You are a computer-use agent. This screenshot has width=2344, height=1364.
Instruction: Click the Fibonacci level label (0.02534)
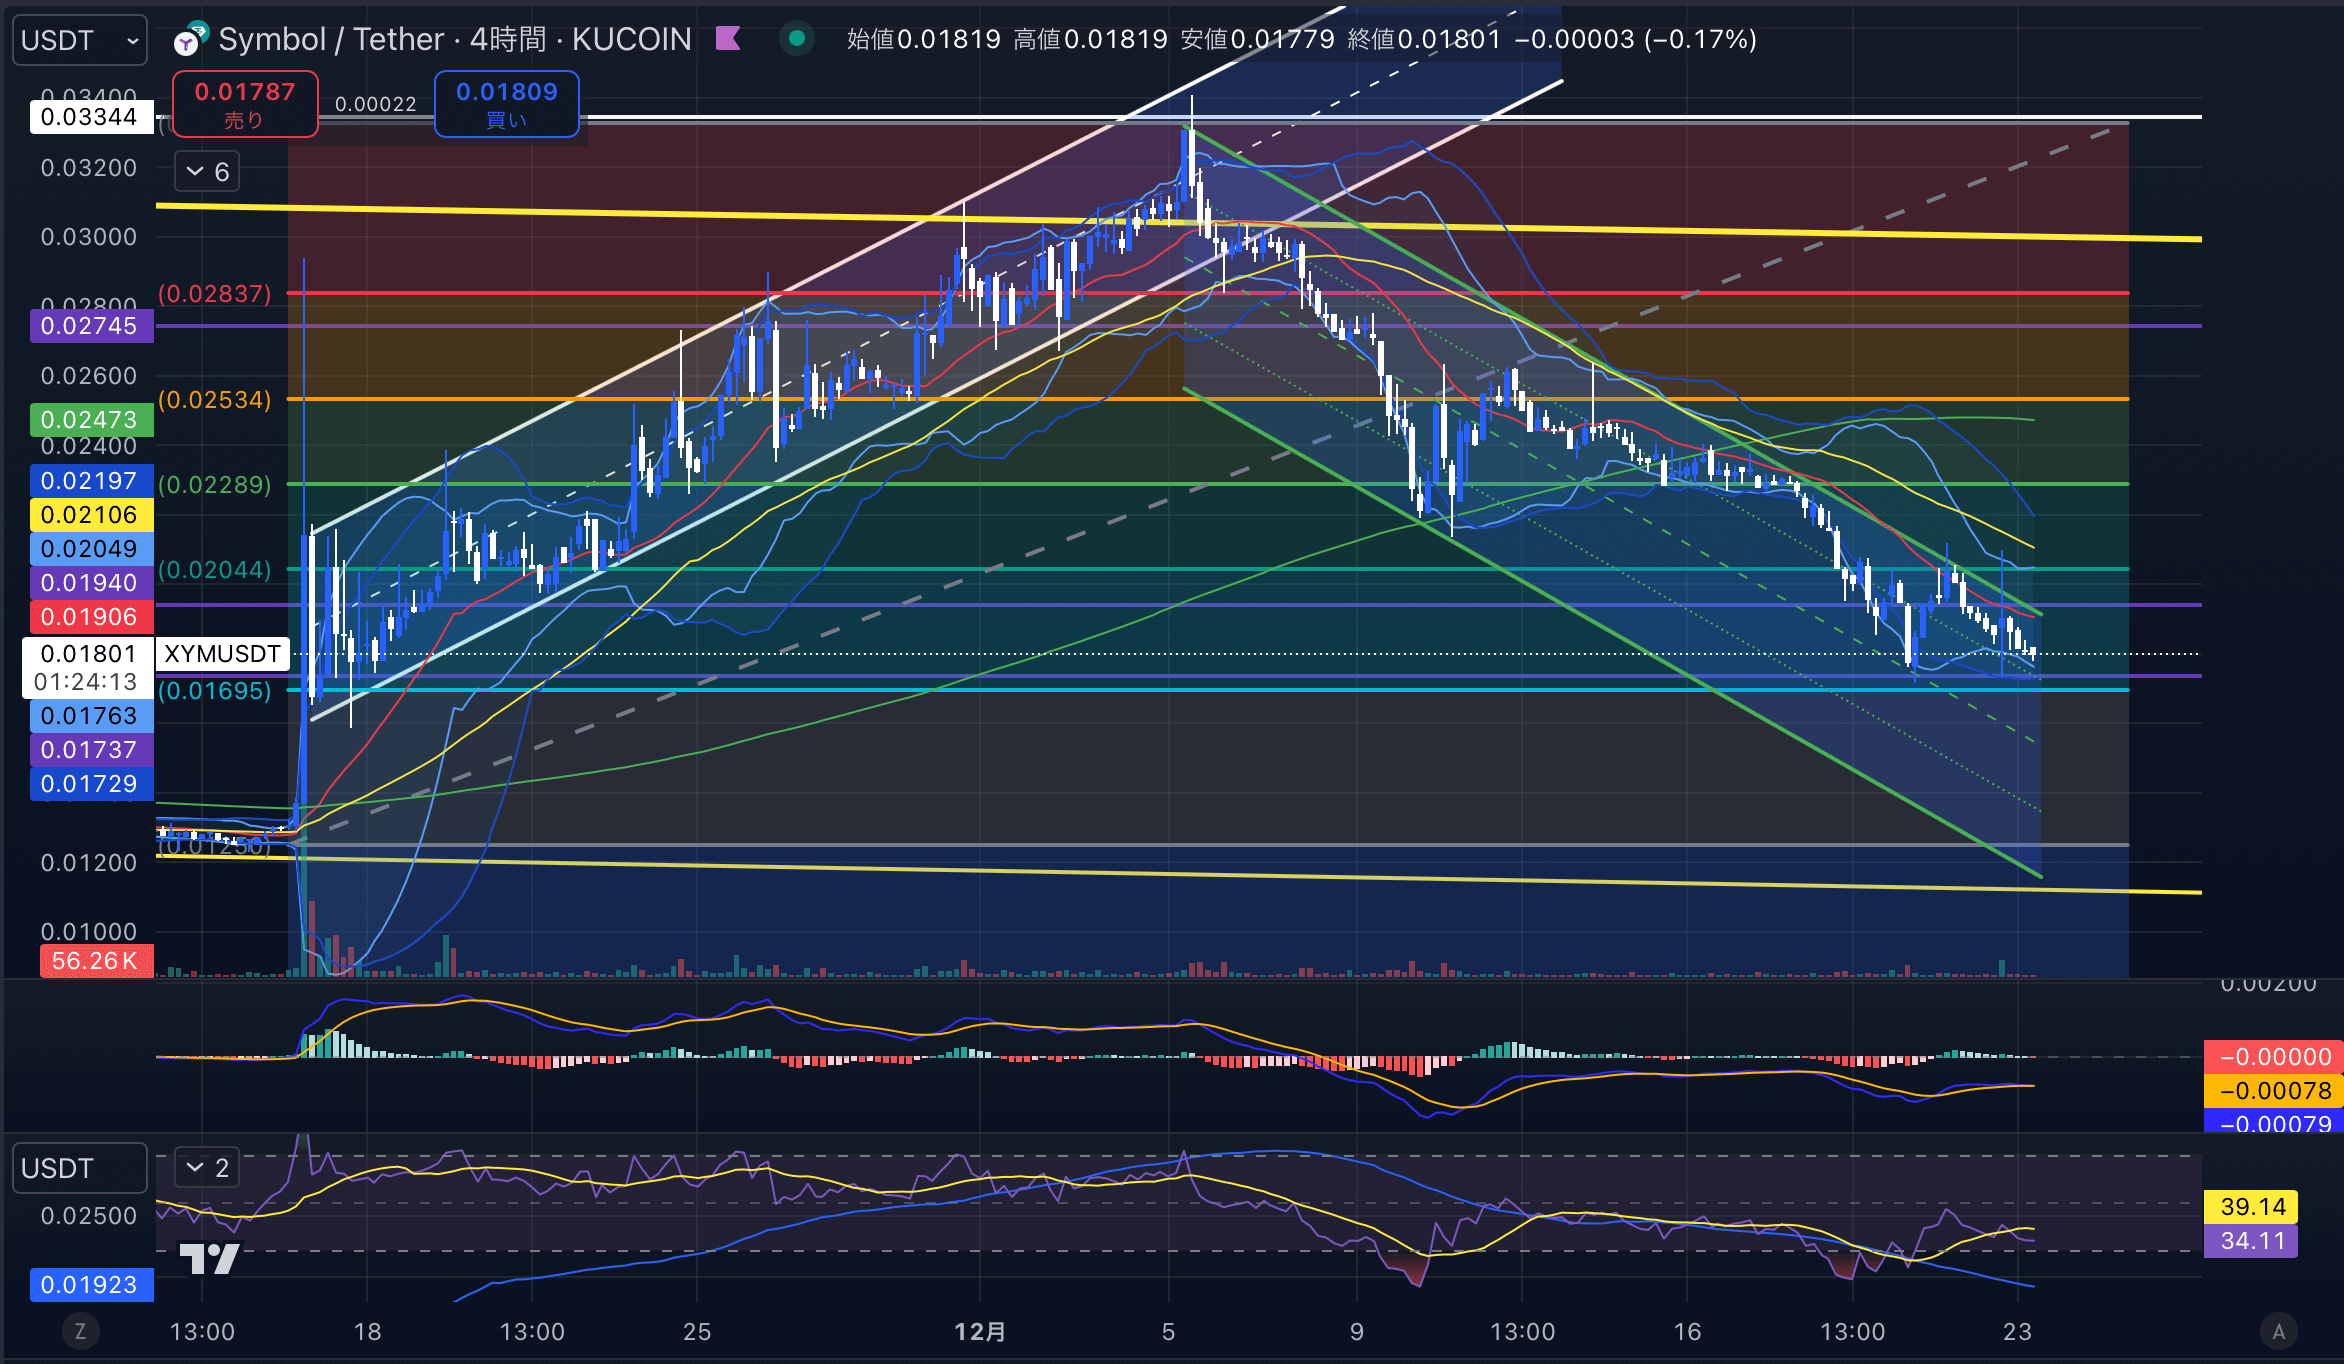coord(215,400)
